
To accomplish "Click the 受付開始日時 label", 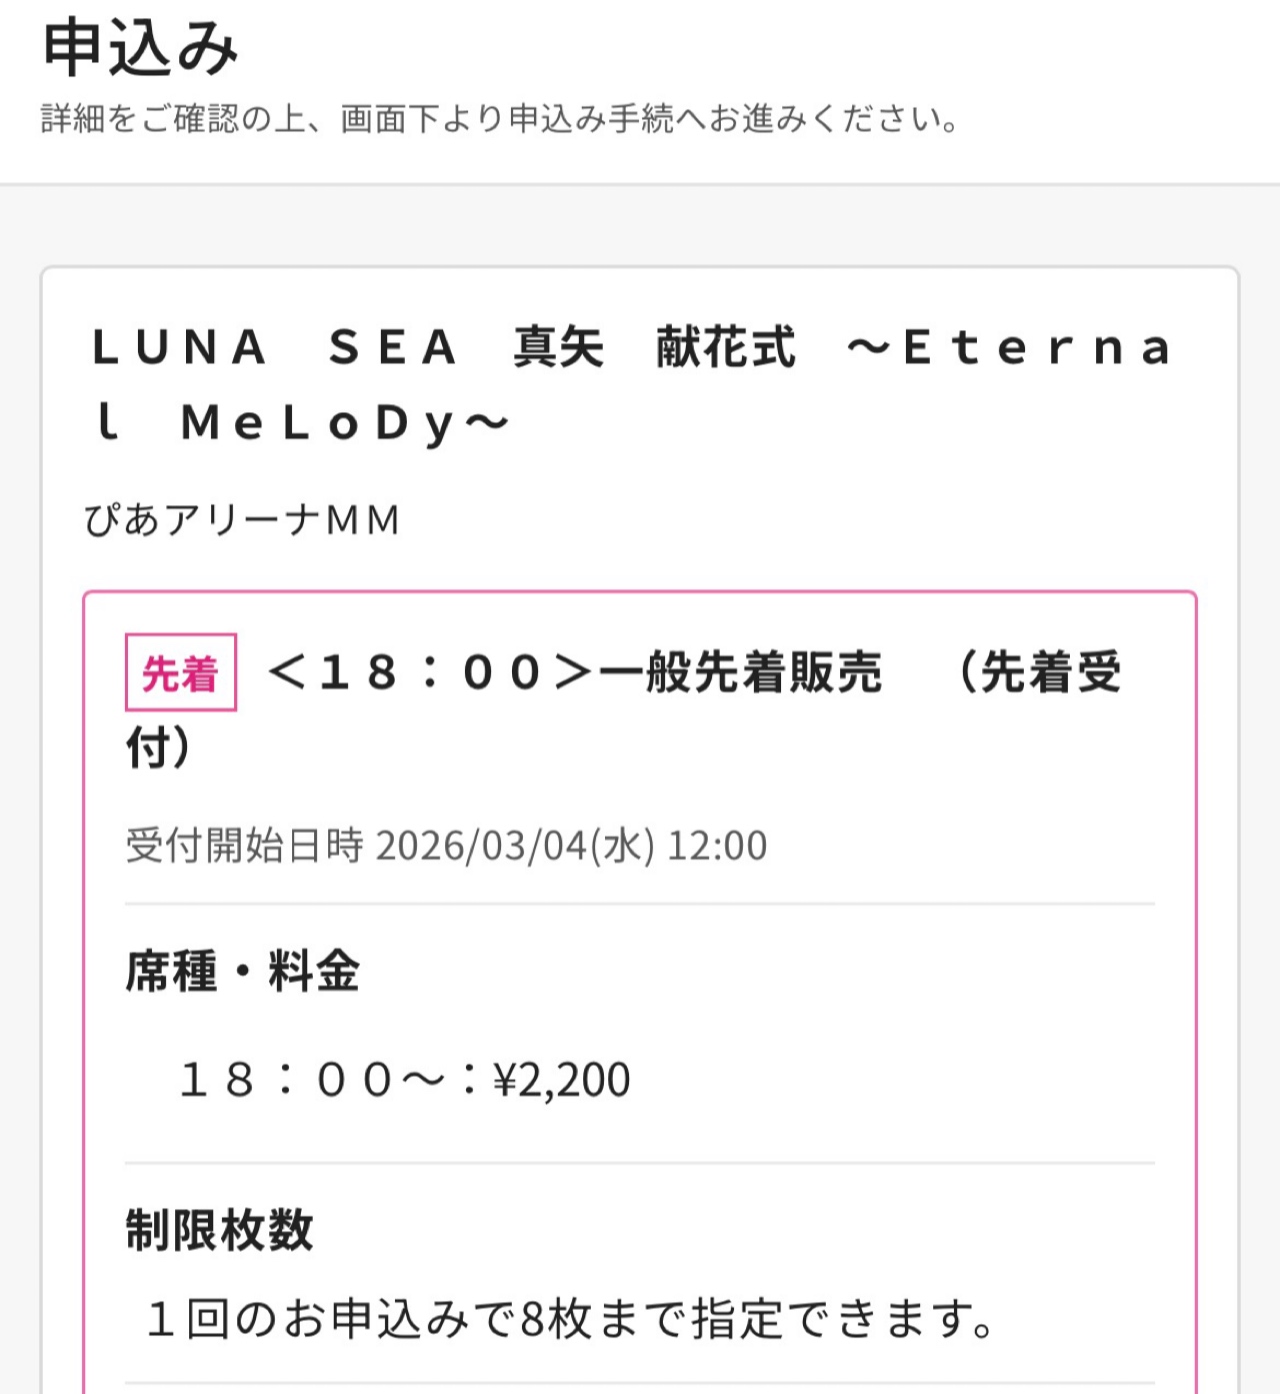I will click(x=244, y=846).
